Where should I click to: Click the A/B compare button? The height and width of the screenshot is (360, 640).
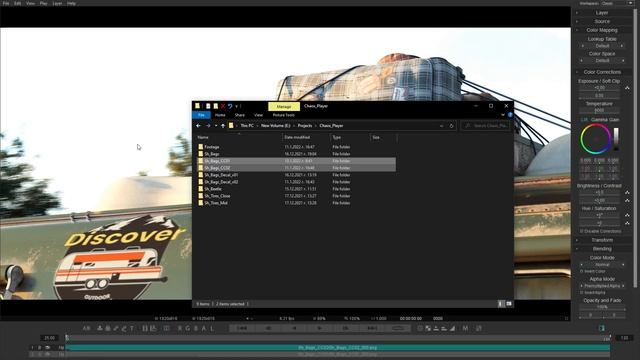pos(87,328)
